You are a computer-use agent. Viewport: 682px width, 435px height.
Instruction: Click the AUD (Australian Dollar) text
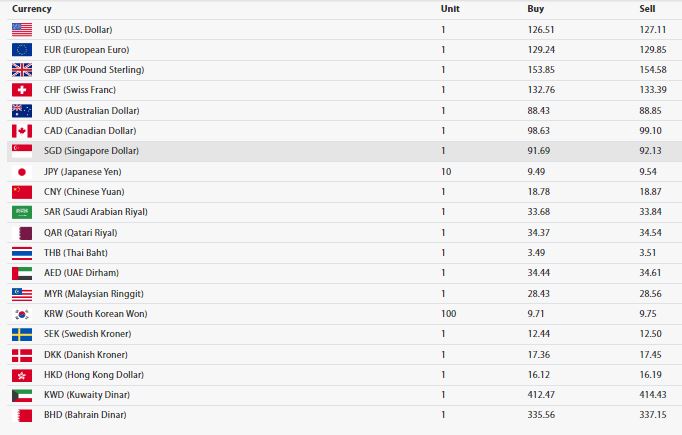tap(92, 110)
